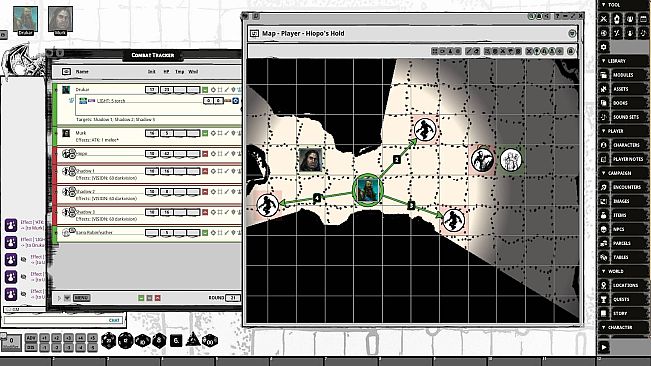Advance turn with next actor arrow

point(59,298)
